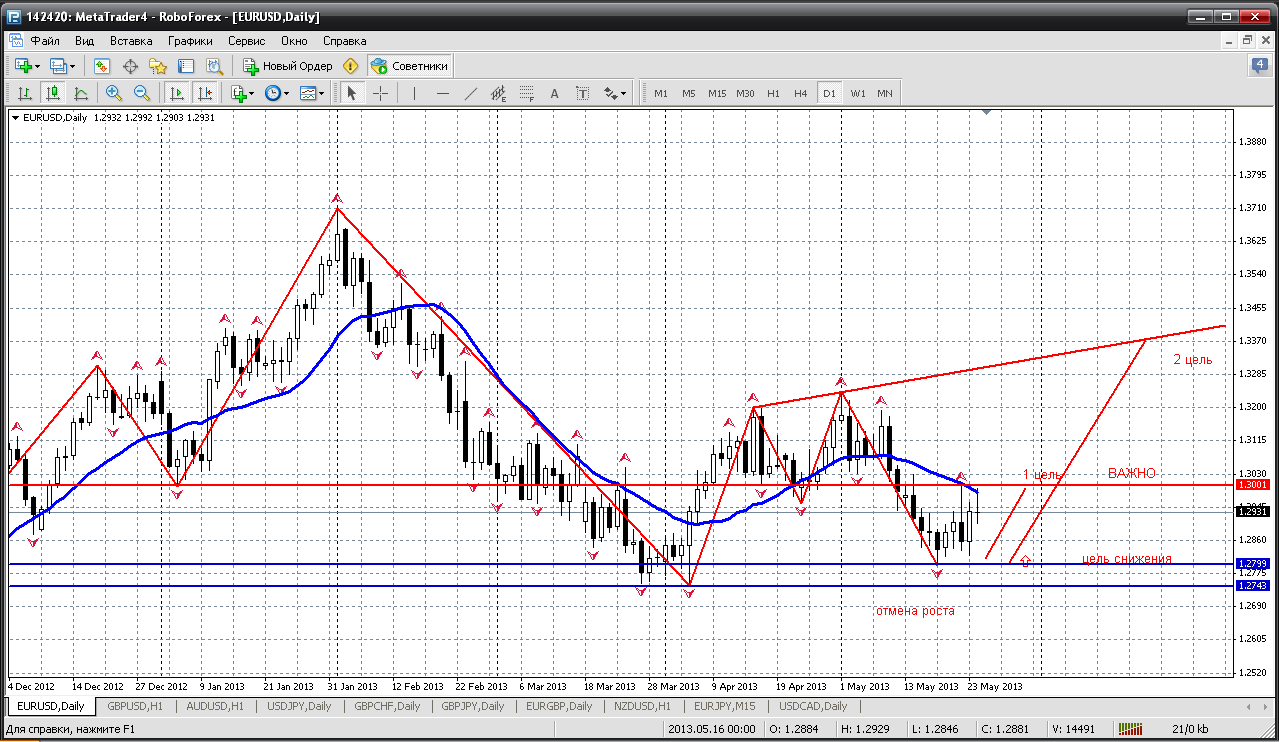
Task: Toggle chart shift from right border
Action: coord(205,93)
